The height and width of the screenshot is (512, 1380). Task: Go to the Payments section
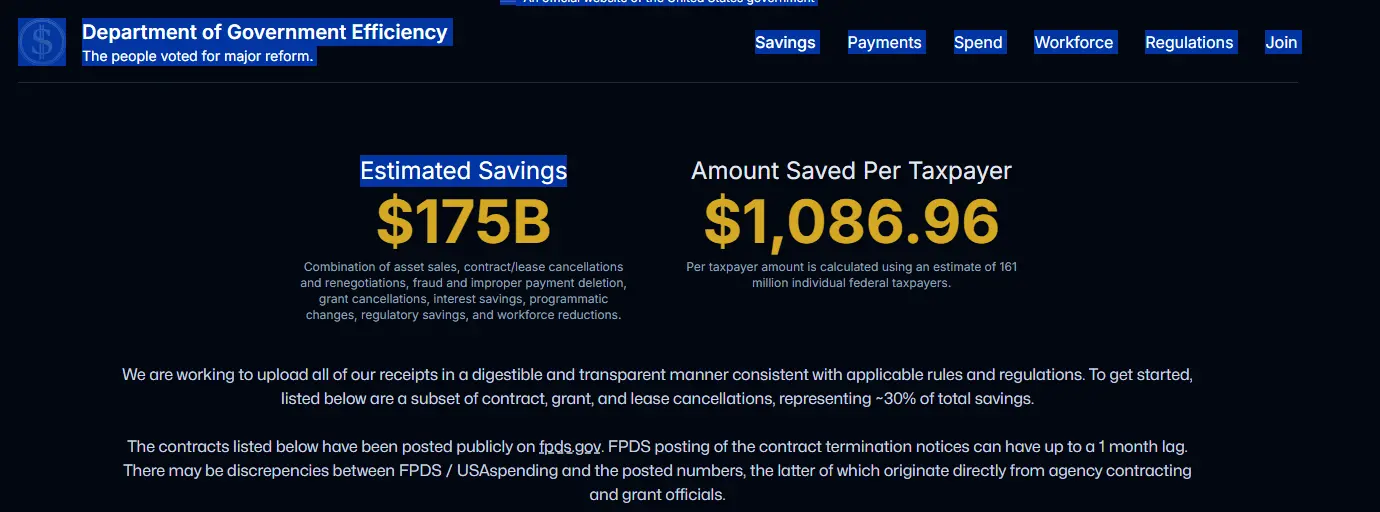pyautogui.click(x=884, y=42)
